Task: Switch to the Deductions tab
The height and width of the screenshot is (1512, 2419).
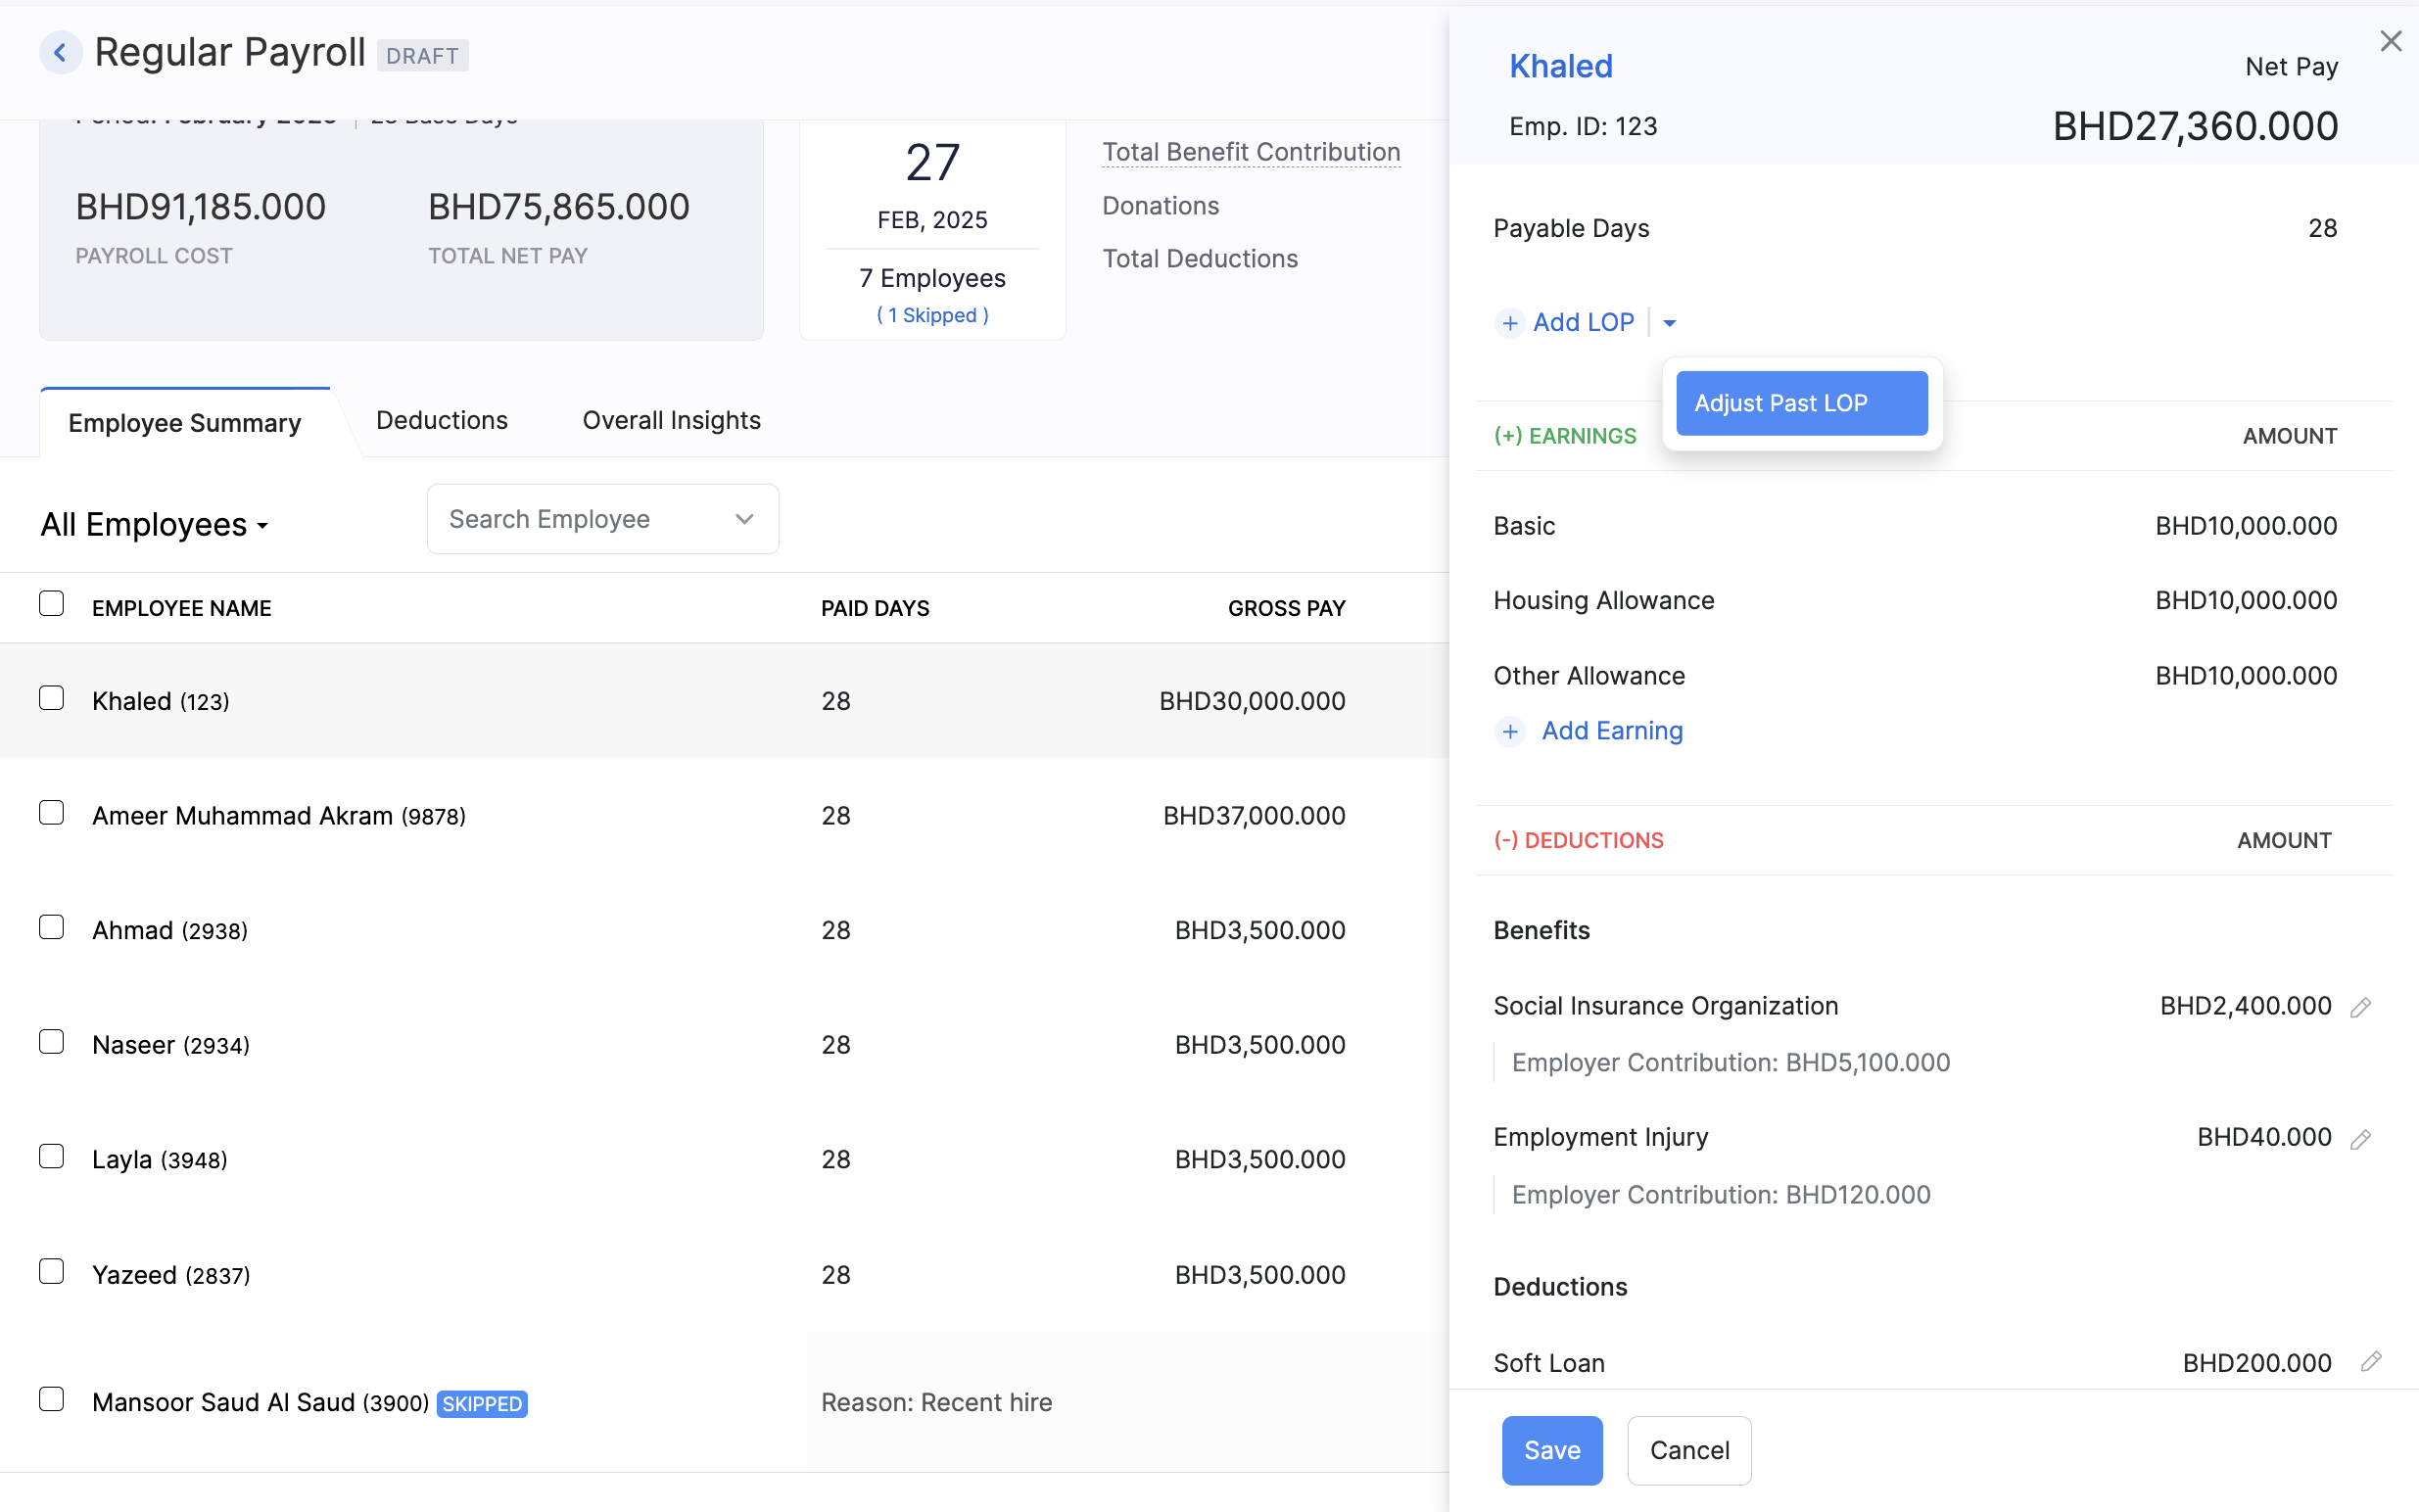Action: point(441,420)
